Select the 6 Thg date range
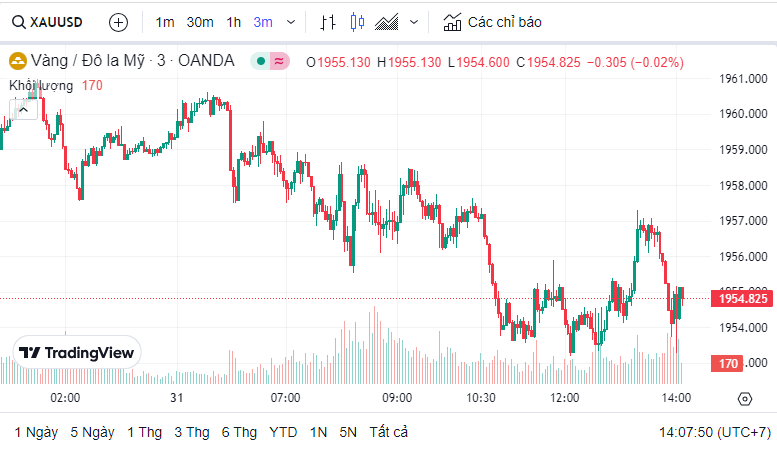The height and width of the screenshot is (449, 777). [x=239, y=432]
